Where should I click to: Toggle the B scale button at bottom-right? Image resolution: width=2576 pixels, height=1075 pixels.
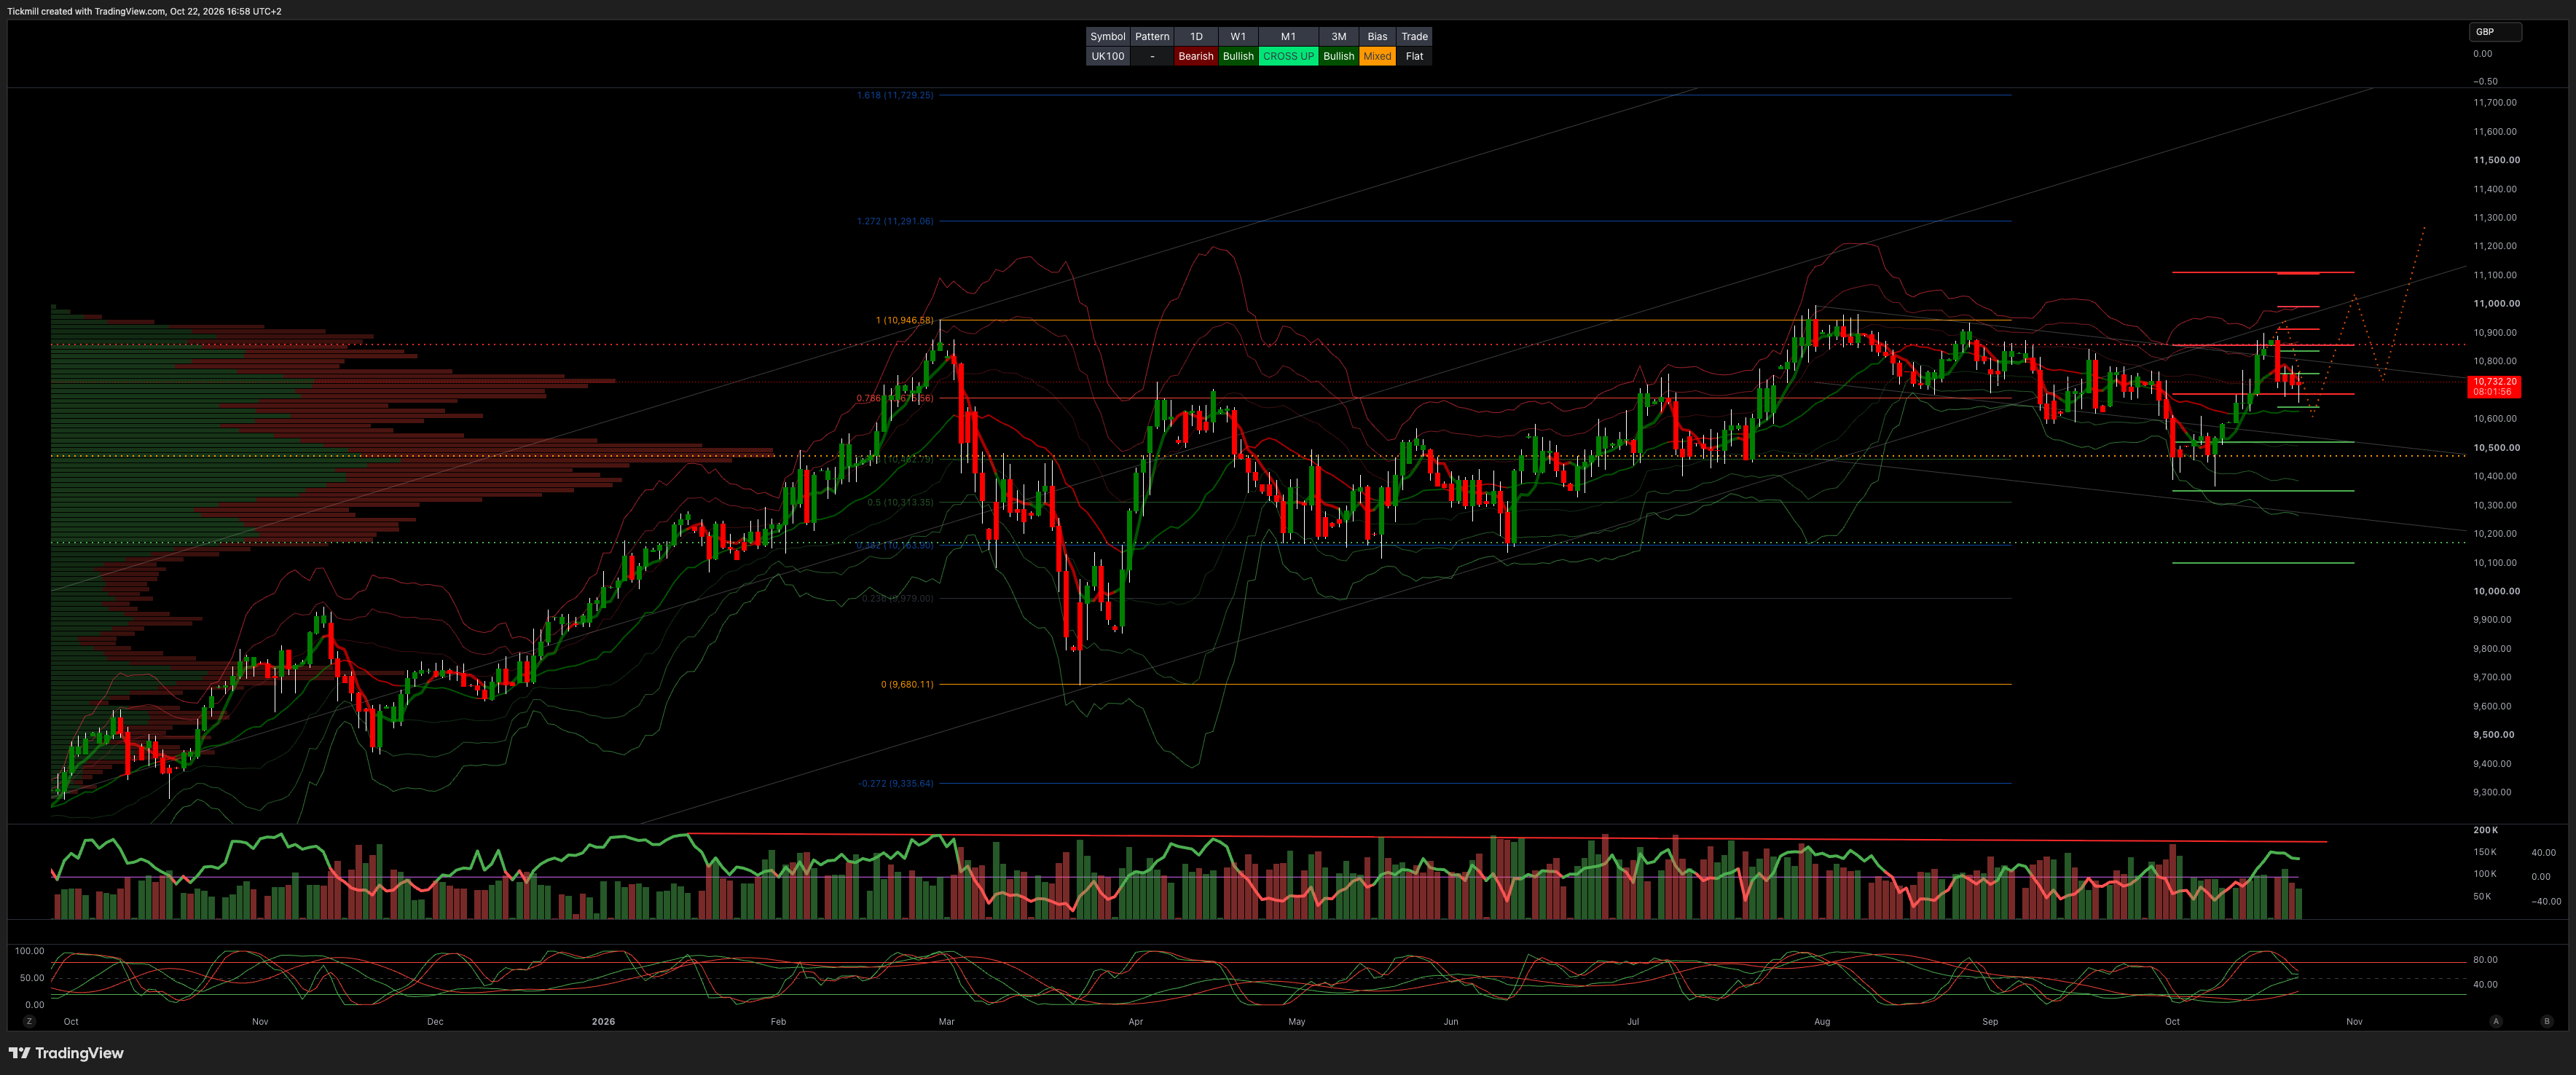tap(2546, 1021)
